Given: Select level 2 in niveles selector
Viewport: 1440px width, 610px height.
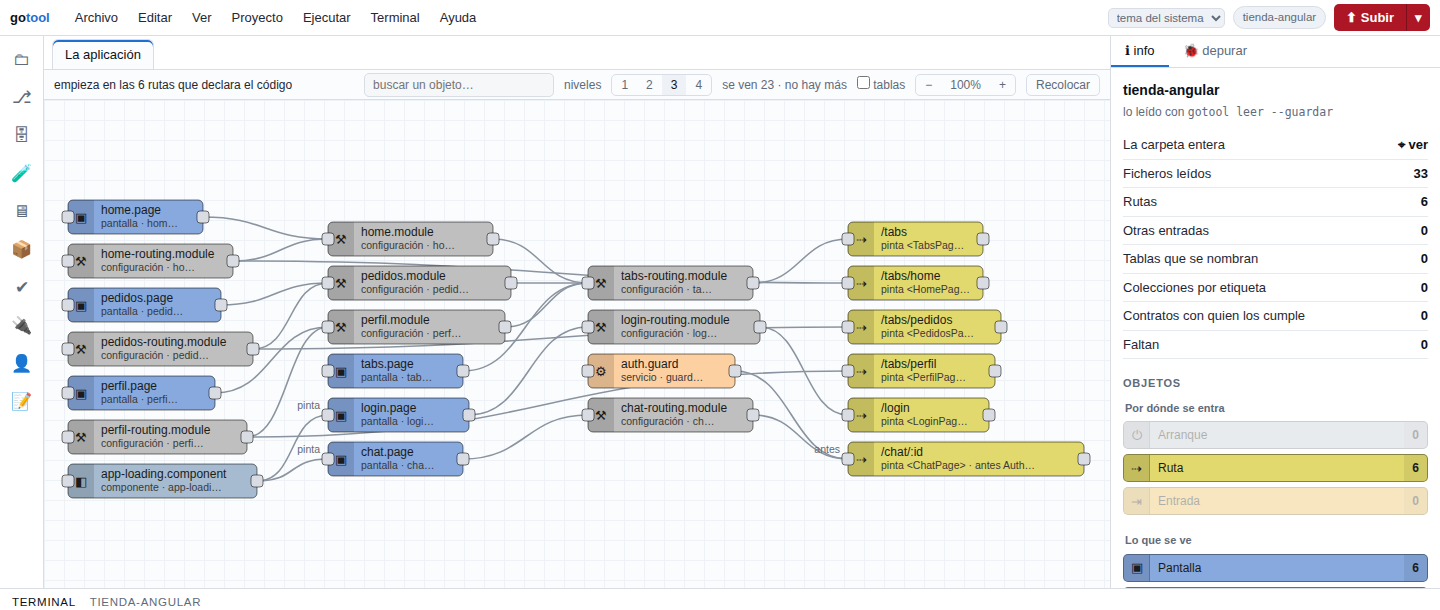Looking at the screenshot, I should coord(649,85).
